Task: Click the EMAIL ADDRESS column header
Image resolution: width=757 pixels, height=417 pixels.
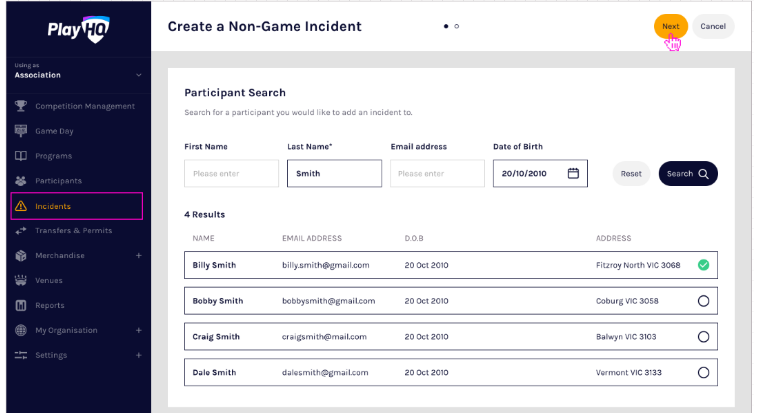Action: pyautogui.click(x=312, y=238)
